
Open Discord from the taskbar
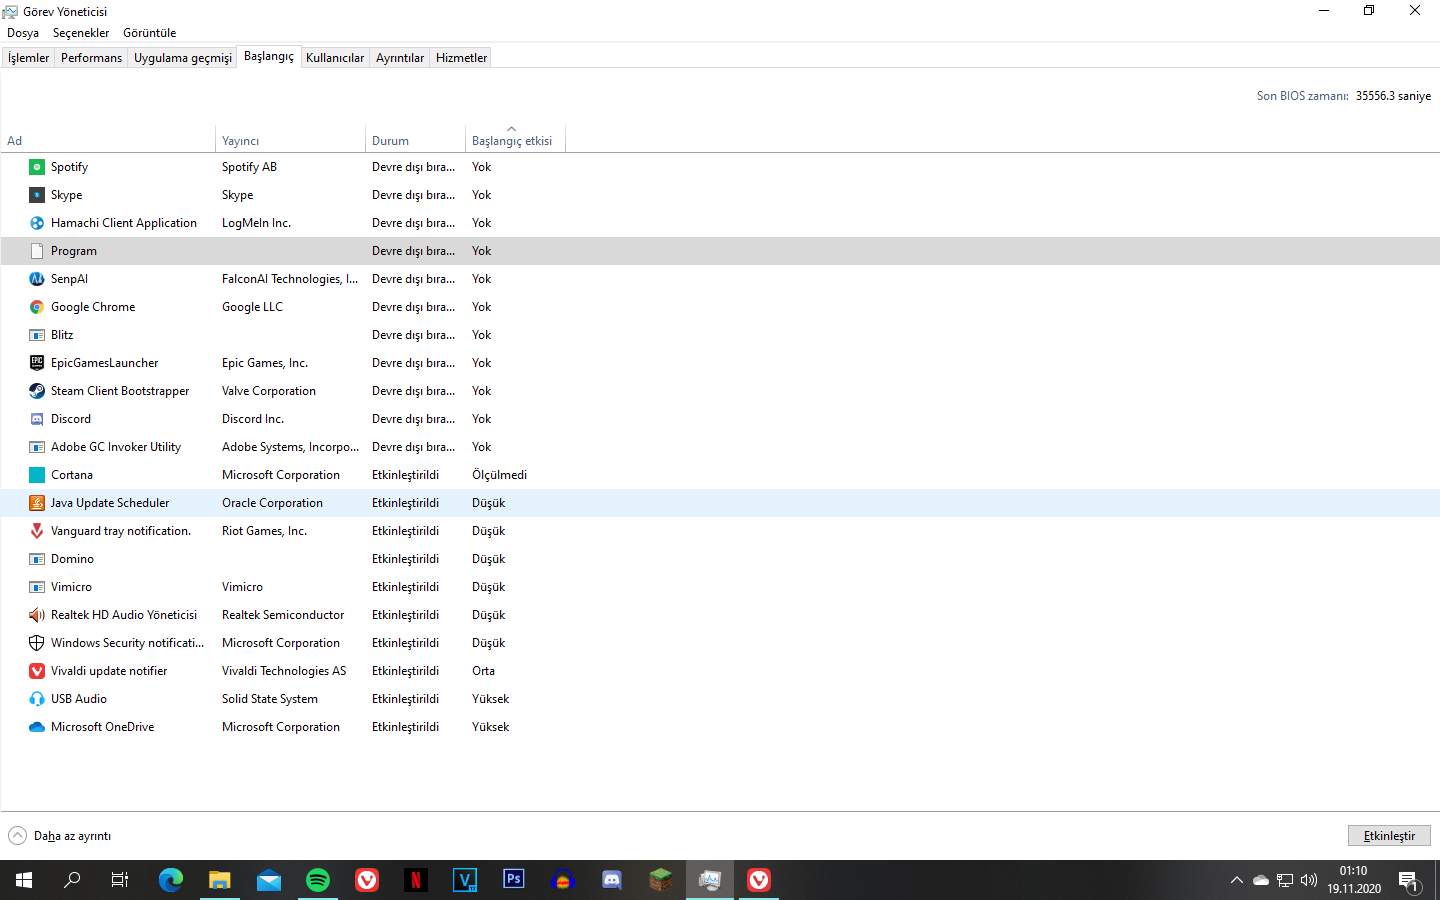[x=612, y=880]
